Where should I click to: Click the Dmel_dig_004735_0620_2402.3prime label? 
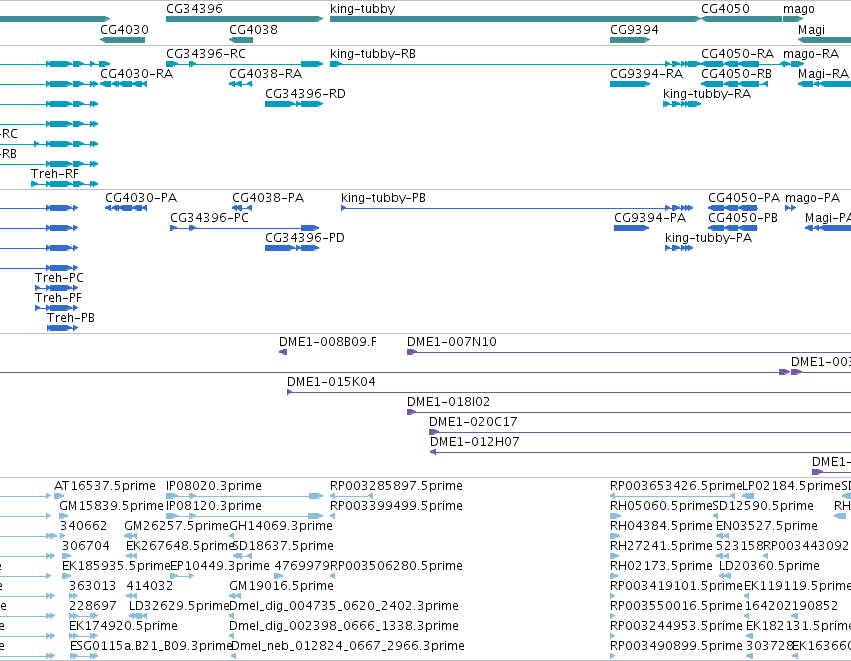pyautogui.click(x=344, y=607)
